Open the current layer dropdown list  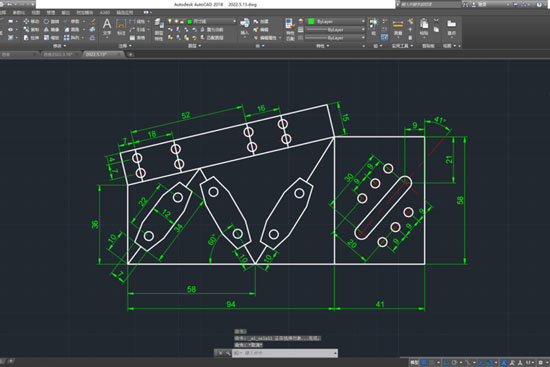[x=211, y=21]
